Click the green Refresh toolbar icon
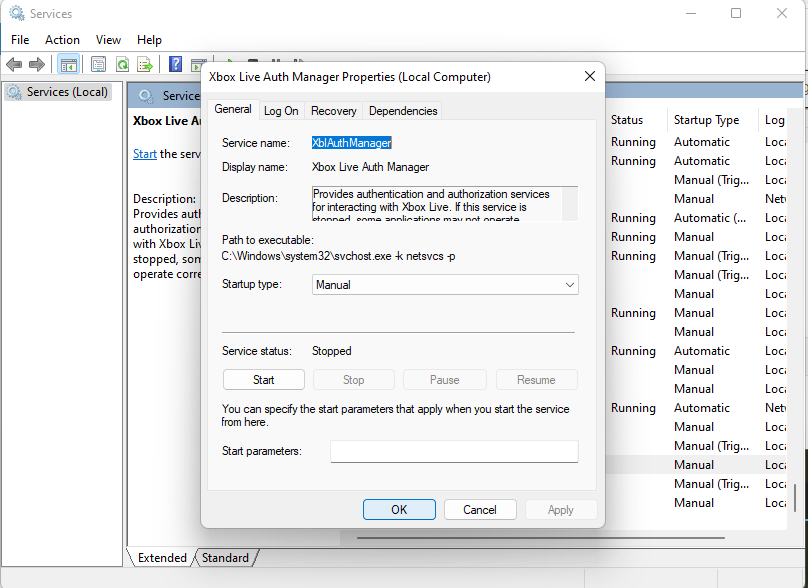The image size is (808, 588). pyautogui.click(x=122, y=64)
